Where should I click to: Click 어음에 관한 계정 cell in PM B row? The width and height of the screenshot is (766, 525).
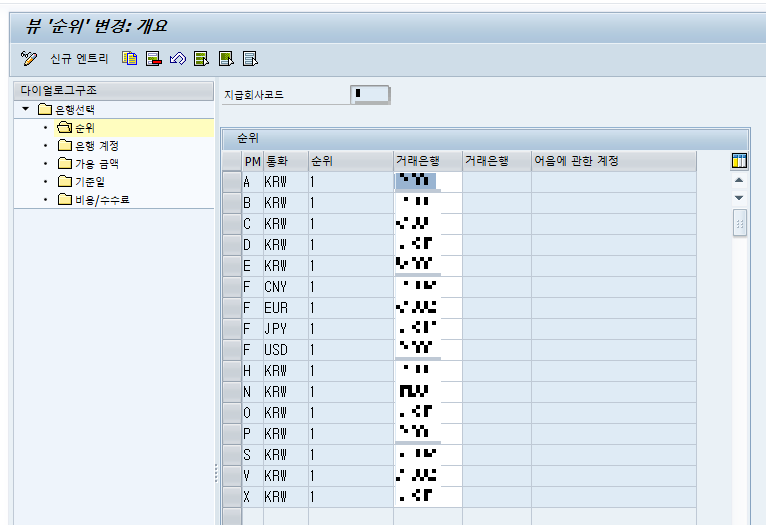click(x=614, y=203)
